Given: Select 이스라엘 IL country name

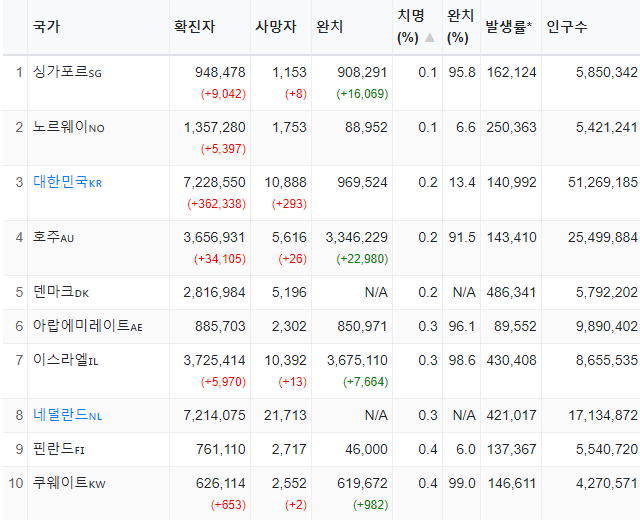Looking at the screenshot, I should click(x=65, y=360).
